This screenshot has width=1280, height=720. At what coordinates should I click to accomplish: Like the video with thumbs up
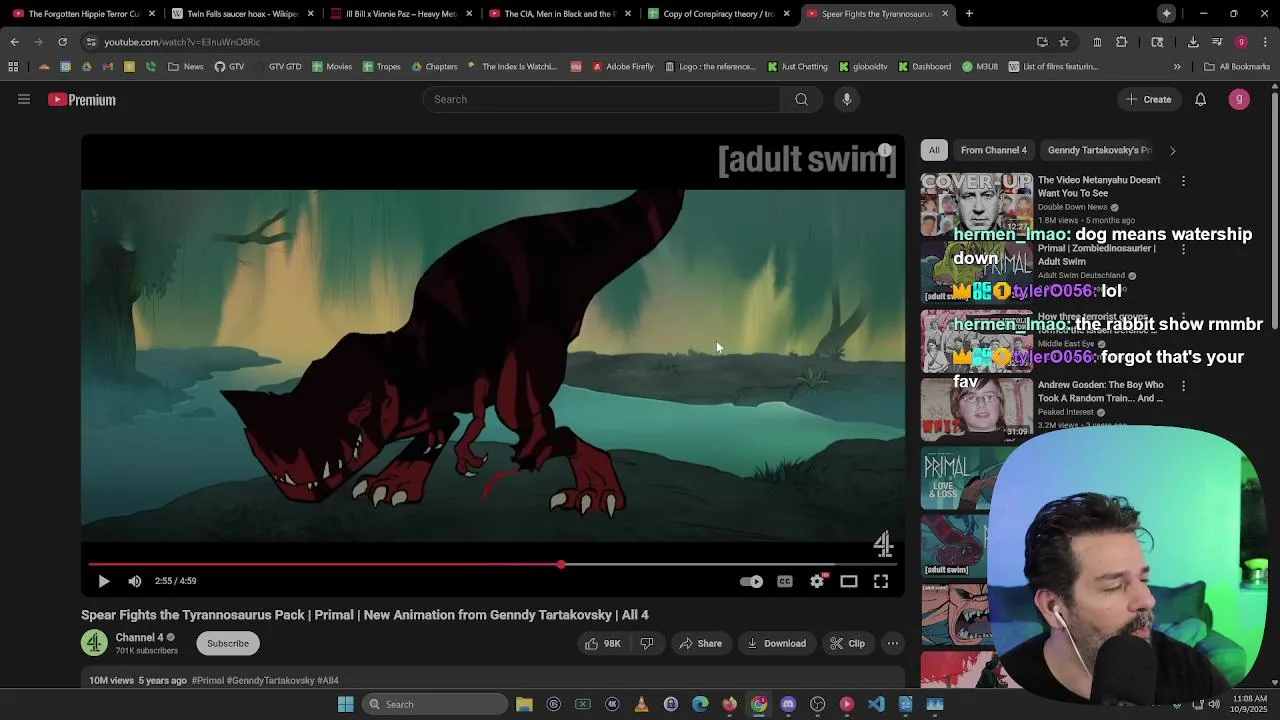(603, 643)
